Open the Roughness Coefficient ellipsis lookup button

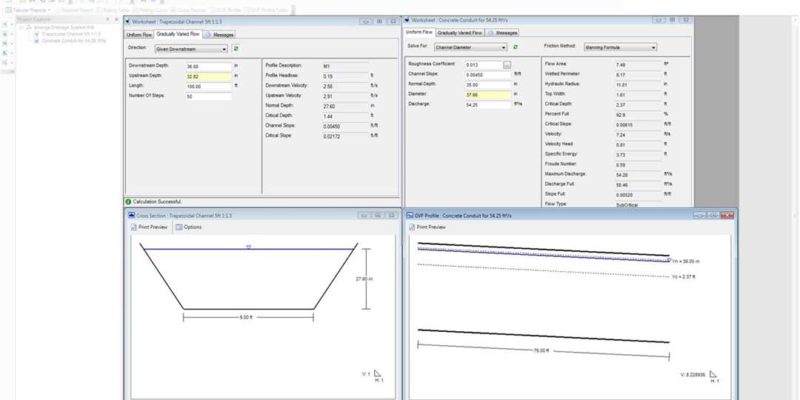coord(507,64)
